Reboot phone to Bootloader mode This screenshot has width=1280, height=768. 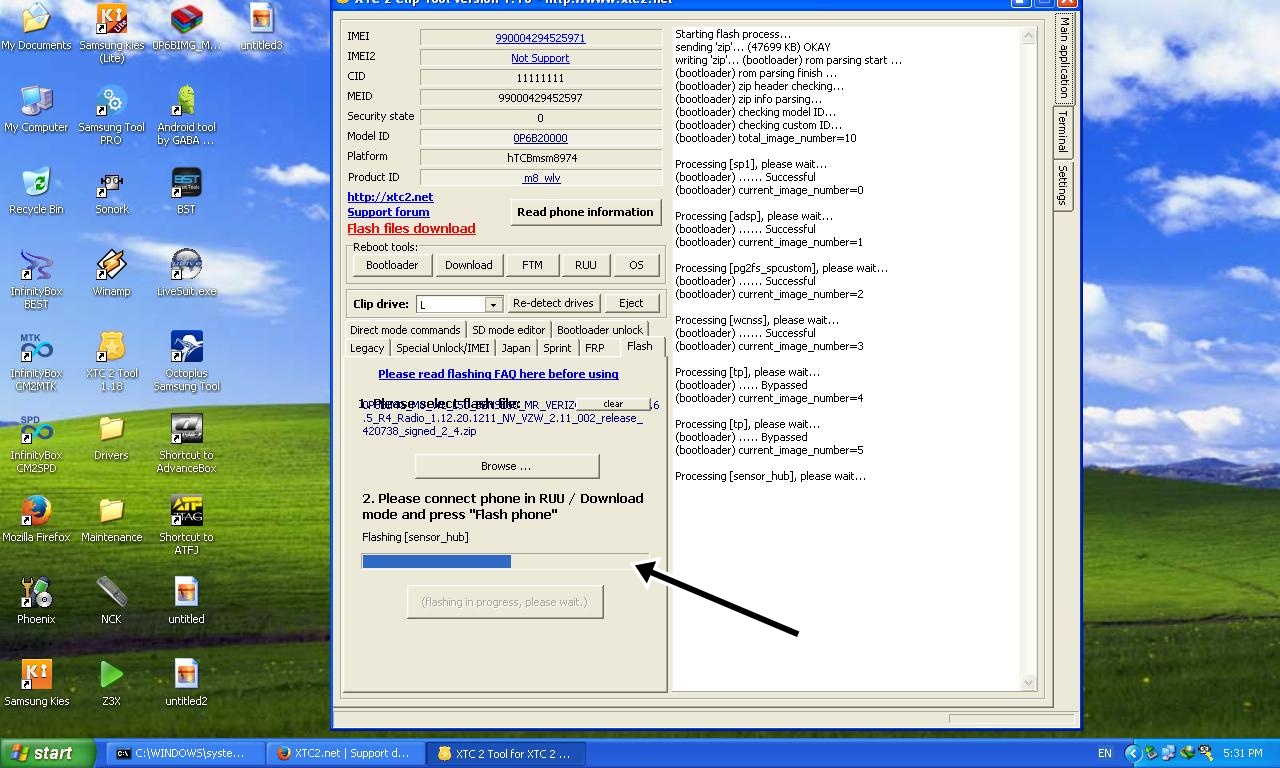[x=392, y=265]
